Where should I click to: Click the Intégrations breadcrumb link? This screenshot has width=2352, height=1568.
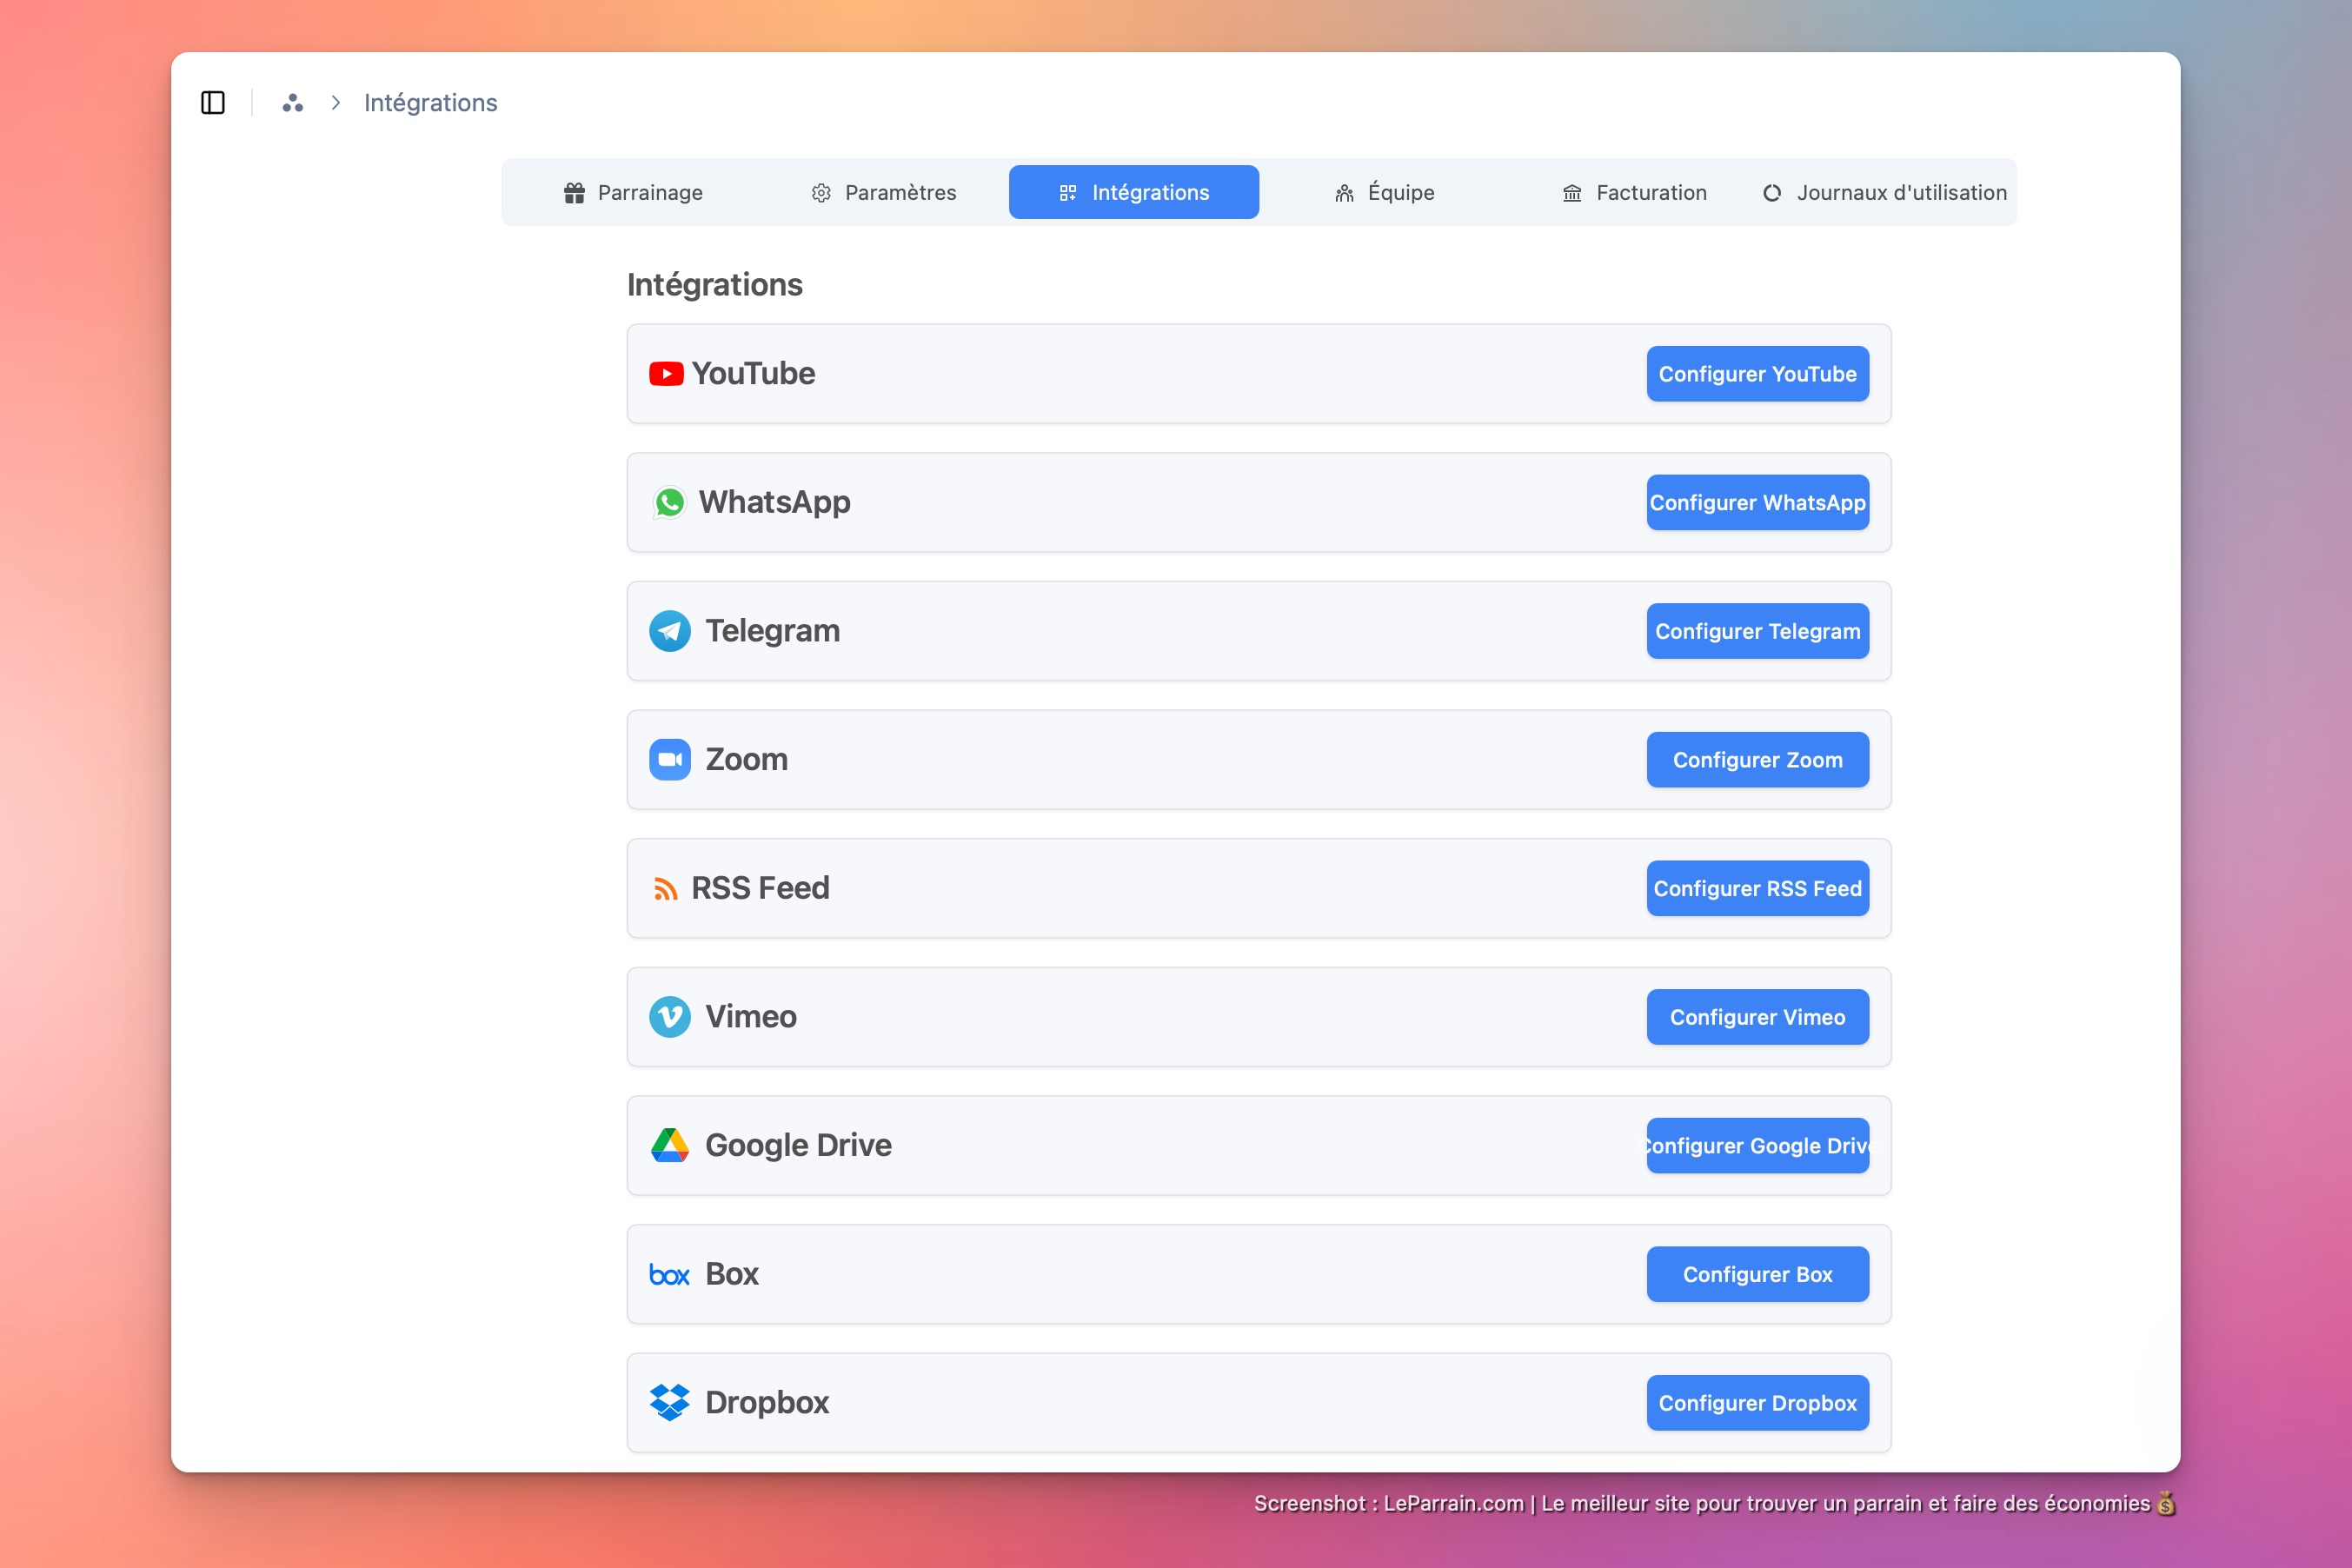[430, 102]
